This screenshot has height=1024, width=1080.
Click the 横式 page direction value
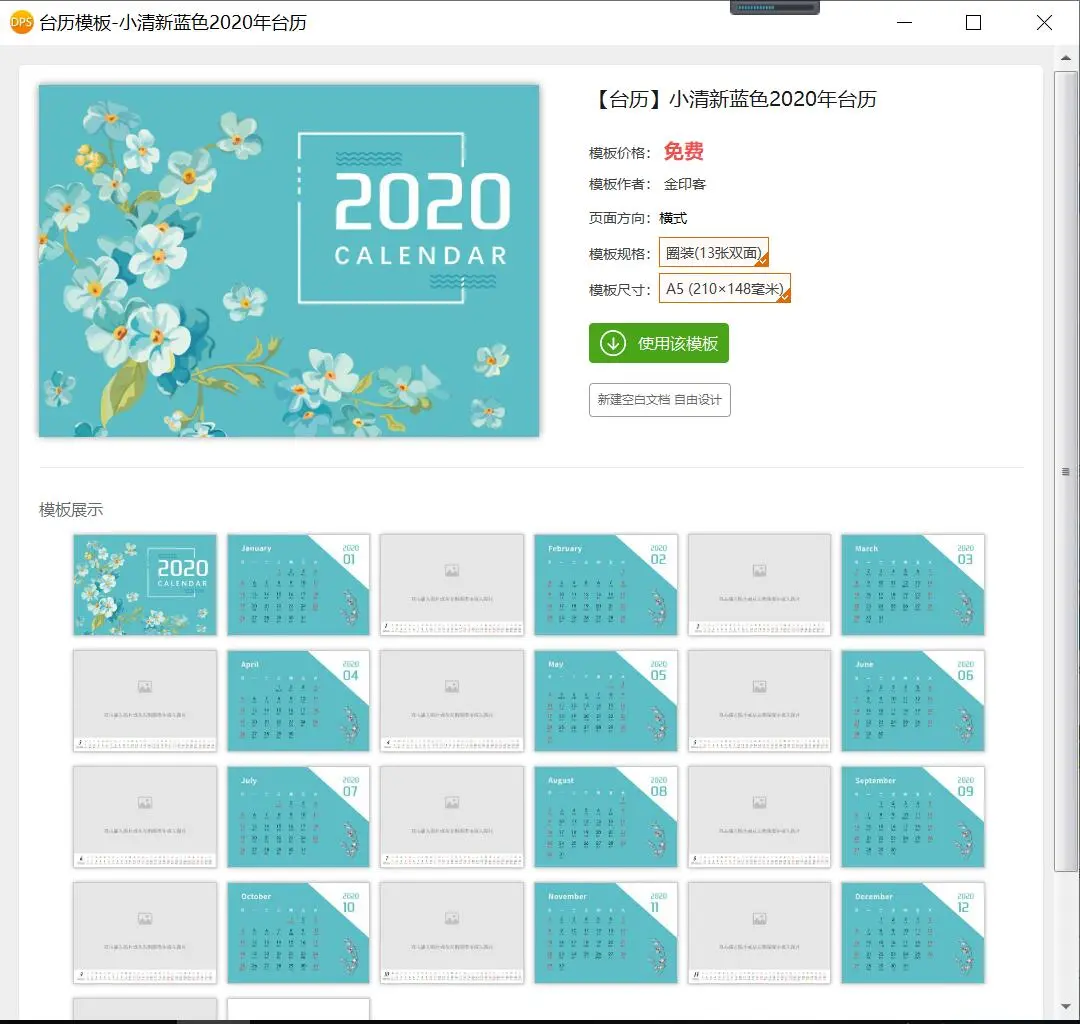[x=673, y=218]
